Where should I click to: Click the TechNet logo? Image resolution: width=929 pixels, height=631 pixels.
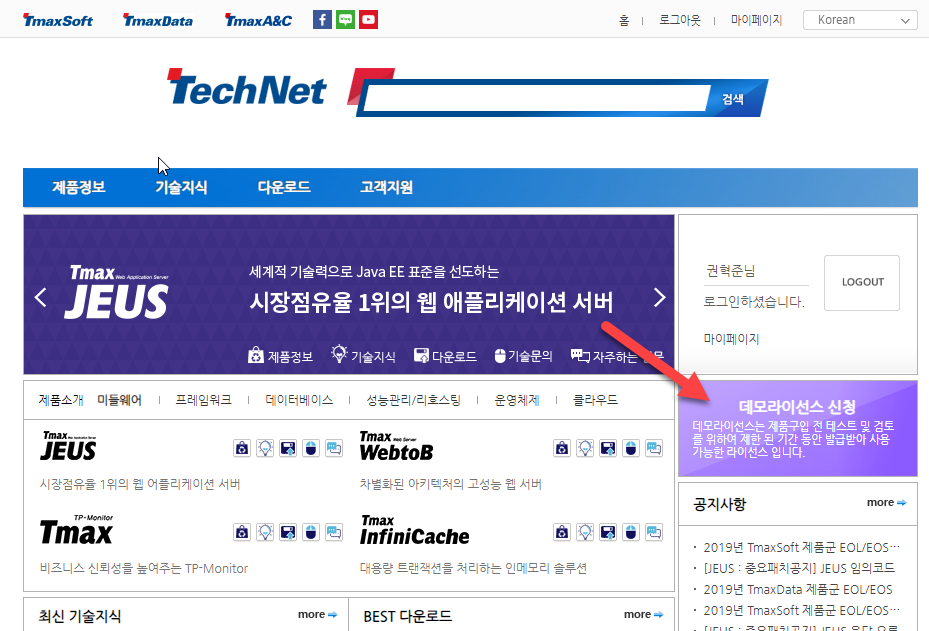246,88
